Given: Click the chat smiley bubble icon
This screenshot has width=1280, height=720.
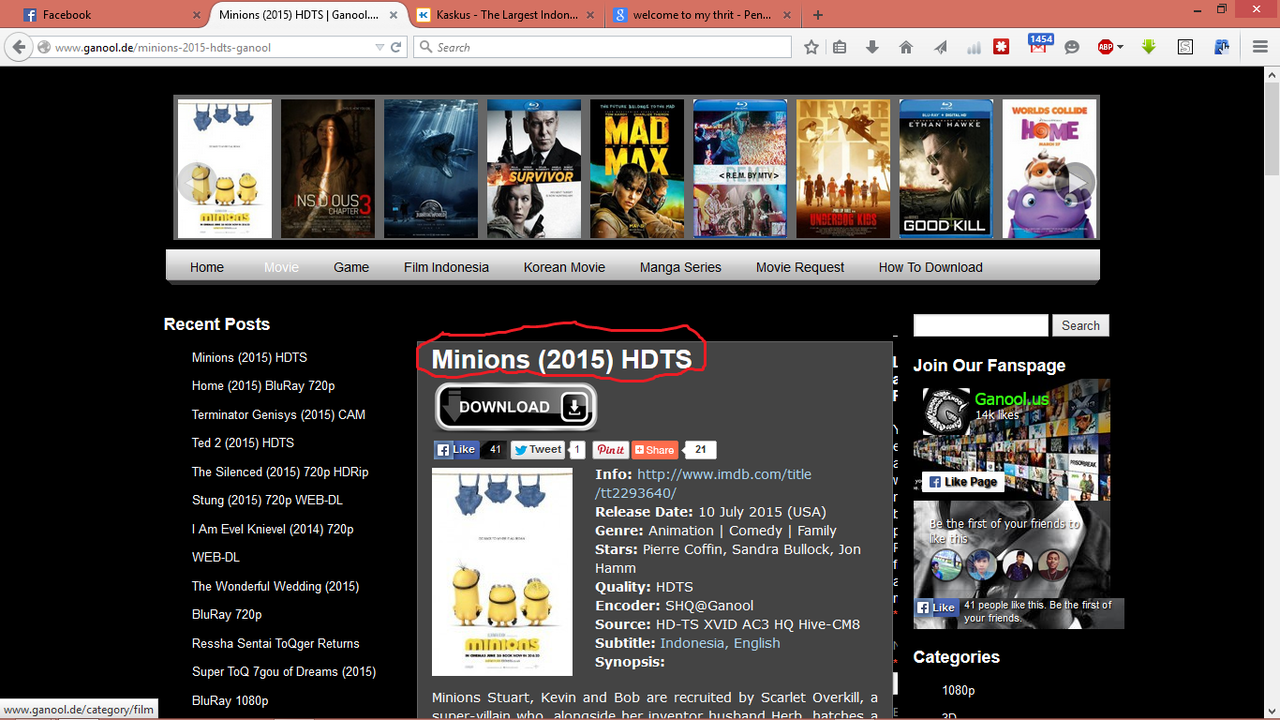Looking at the screenshot, I should [1072, 47].
